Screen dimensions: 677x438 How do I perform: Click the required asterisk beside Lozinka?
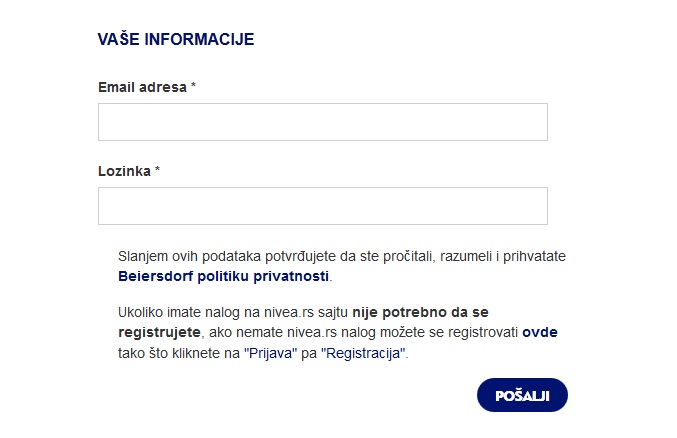[157, 169]
